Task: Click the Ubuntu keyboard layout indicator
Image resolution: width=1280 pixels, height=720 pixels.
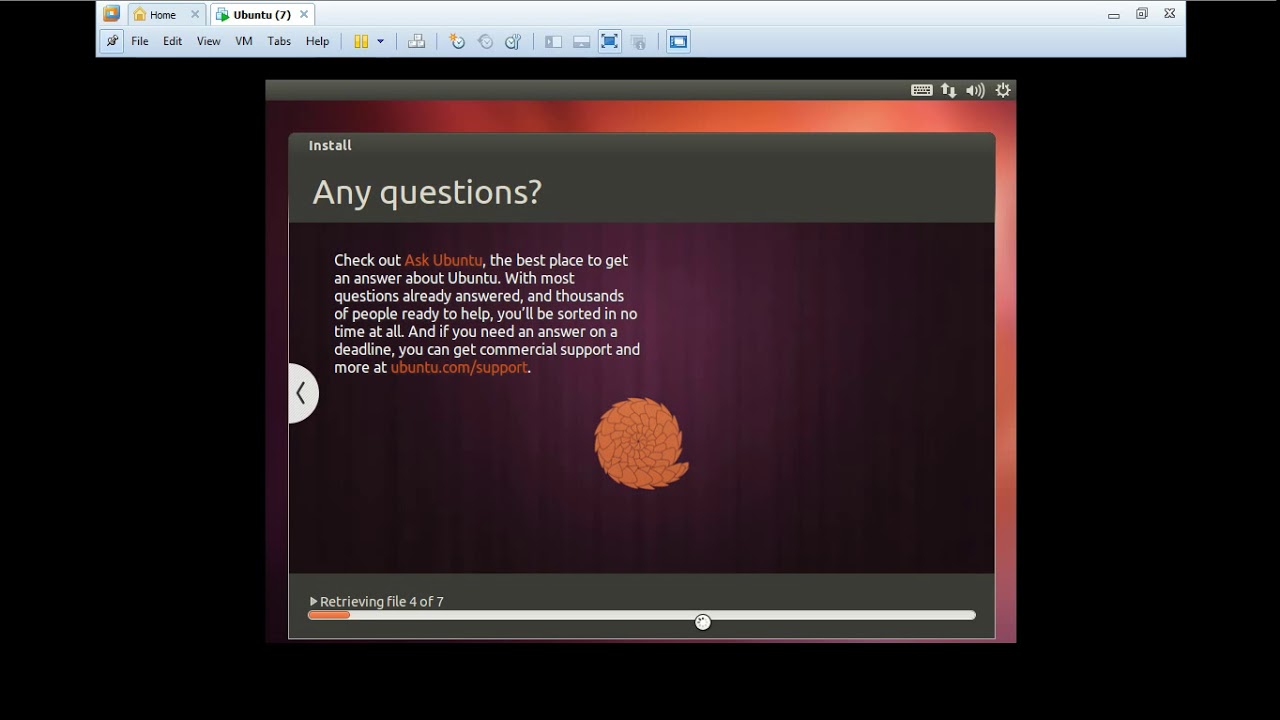Action: 922,90
